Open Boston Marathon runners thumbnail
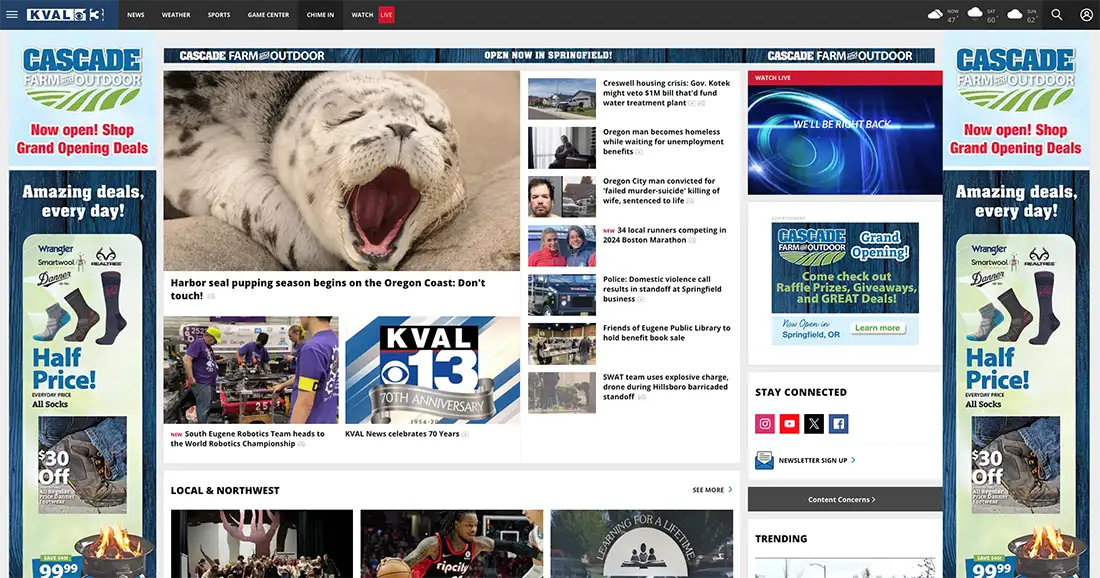1100x578 pixels. point(562,246)
